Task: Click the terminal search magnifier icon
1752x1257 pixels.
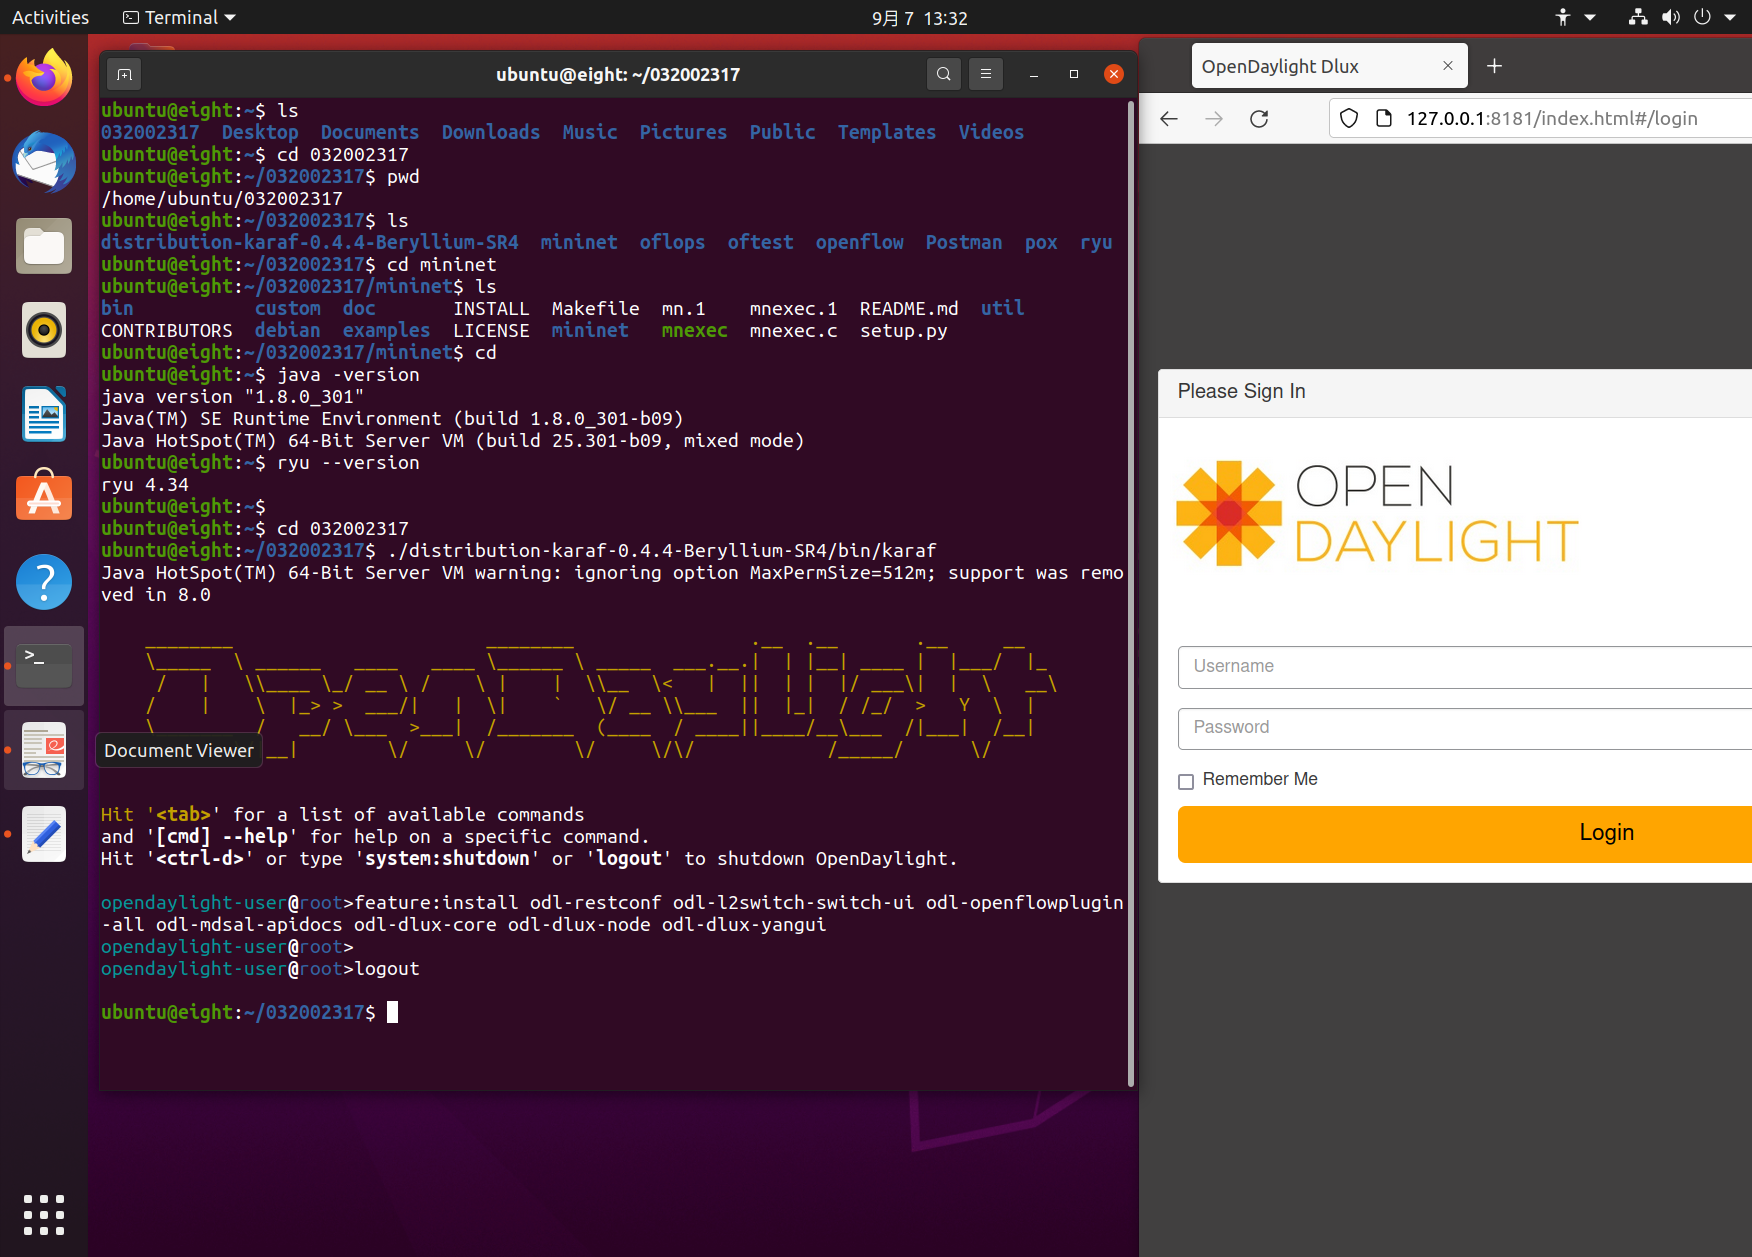Action: pyautogui.click(x=944, y=74)
